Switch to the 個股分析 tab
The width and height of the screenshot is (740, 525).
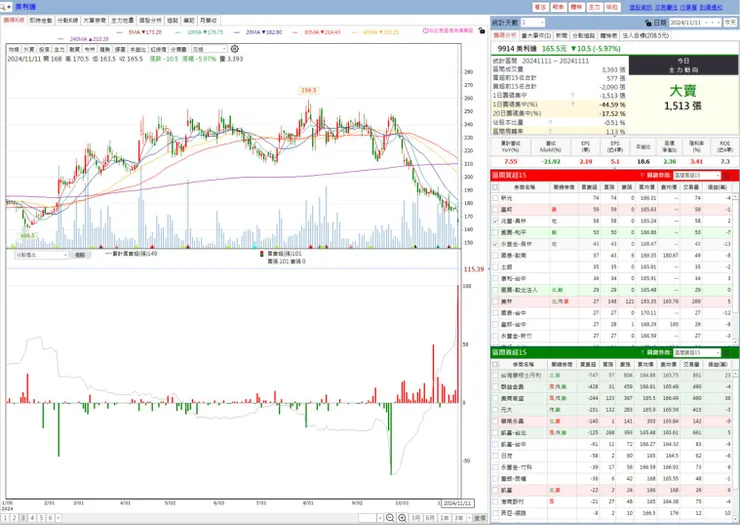tap(150, 21)
